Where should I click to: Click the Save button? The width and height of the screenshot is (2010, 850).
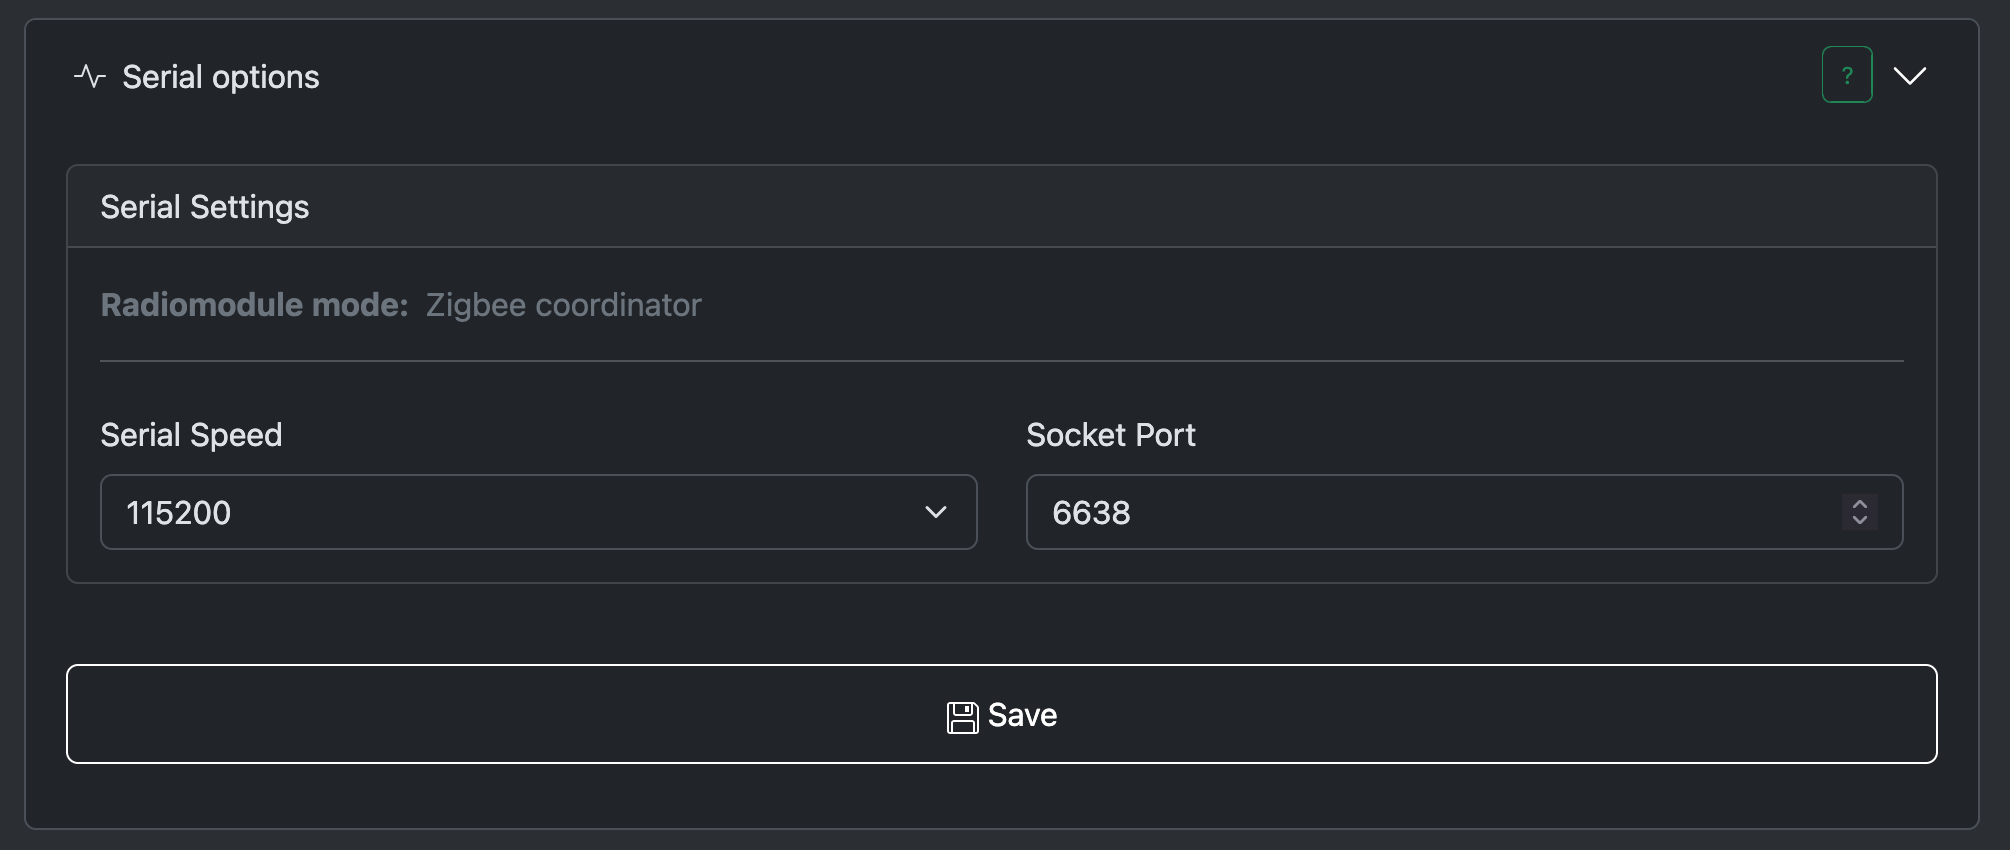[x=1002, y=714]
